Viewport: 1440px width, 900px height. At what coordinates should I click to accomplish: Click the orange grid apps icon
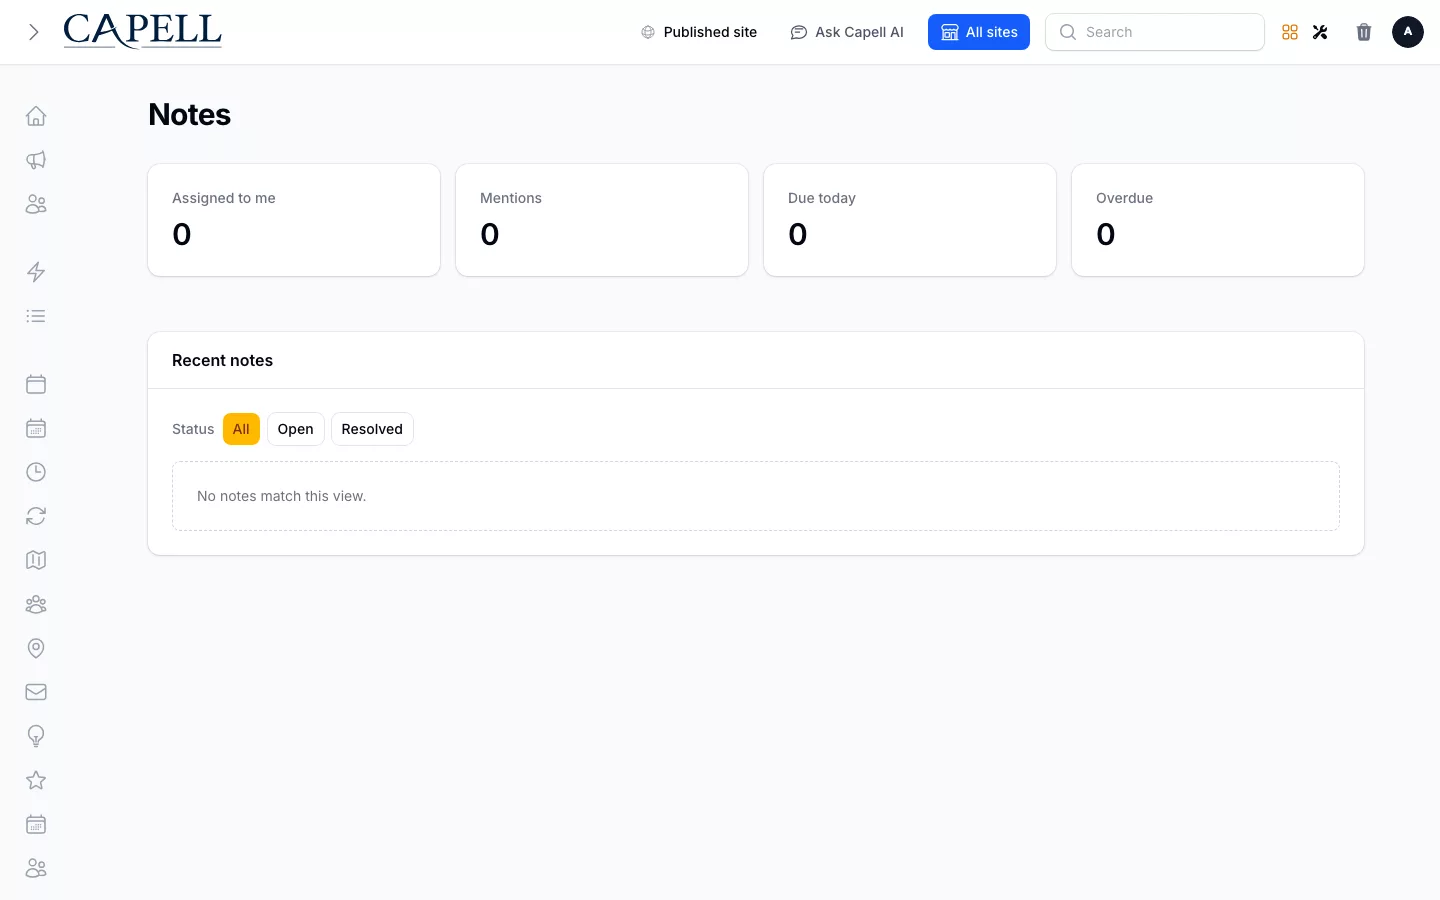pyautogui.click(x=1290, y=32)
